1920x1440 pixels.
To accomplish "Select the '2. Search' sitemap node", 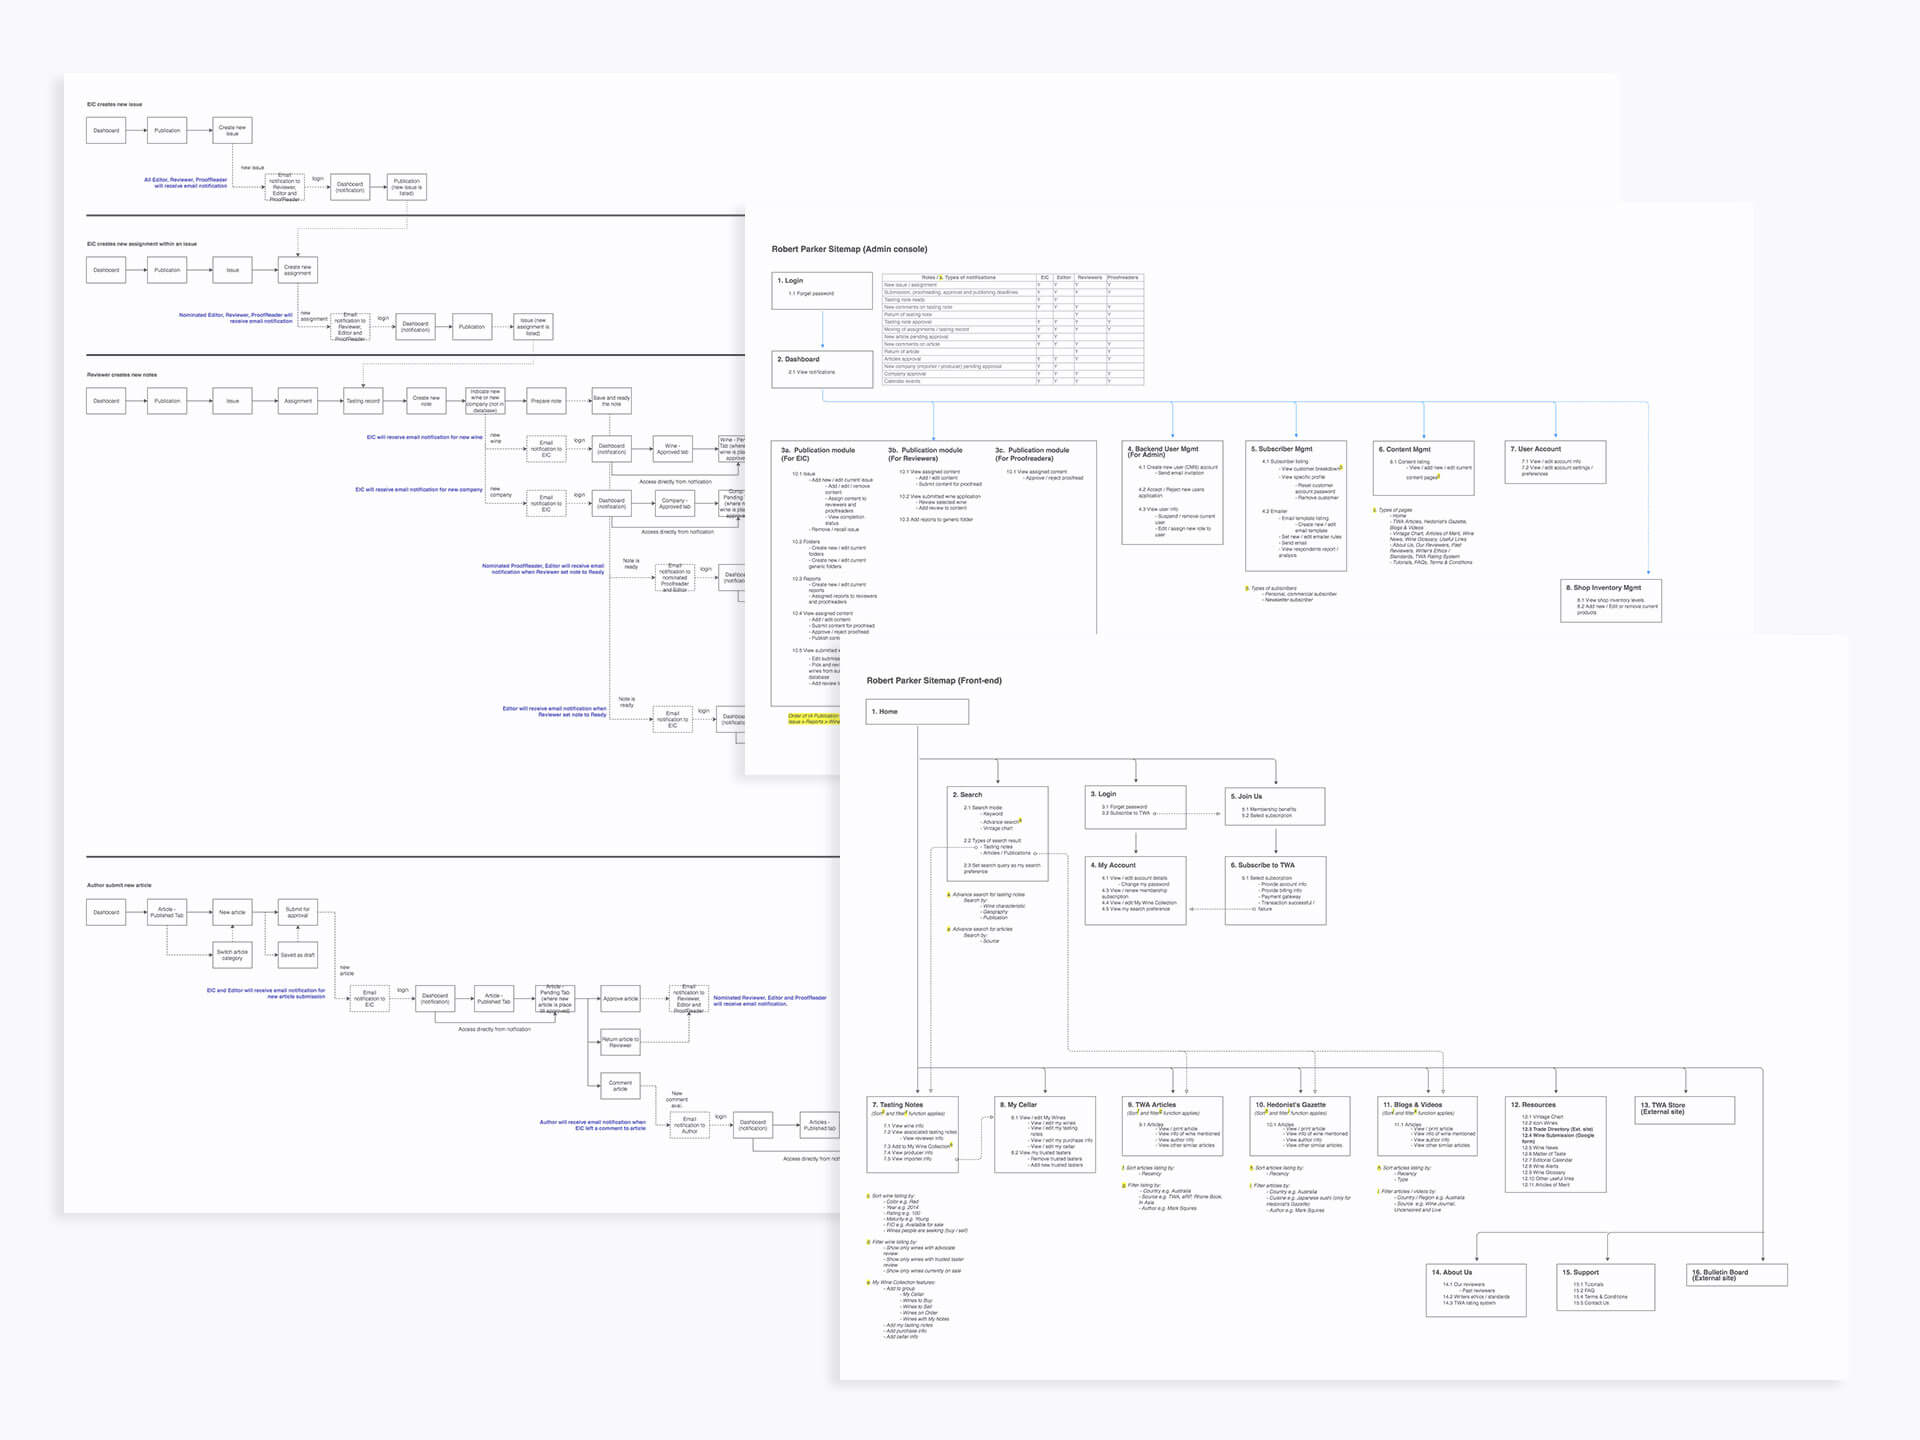I will (x=997, y=832).
